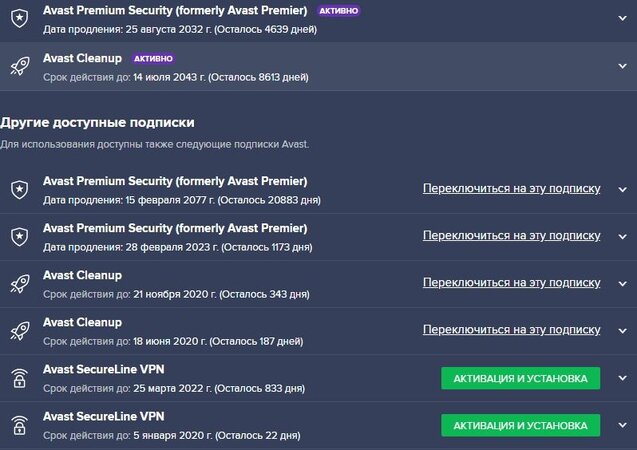Click rocket icon of Cleanup expiring 21 ноября 2020
The width and height of the screenshot is (637, 450).
[x=20, y=283]
